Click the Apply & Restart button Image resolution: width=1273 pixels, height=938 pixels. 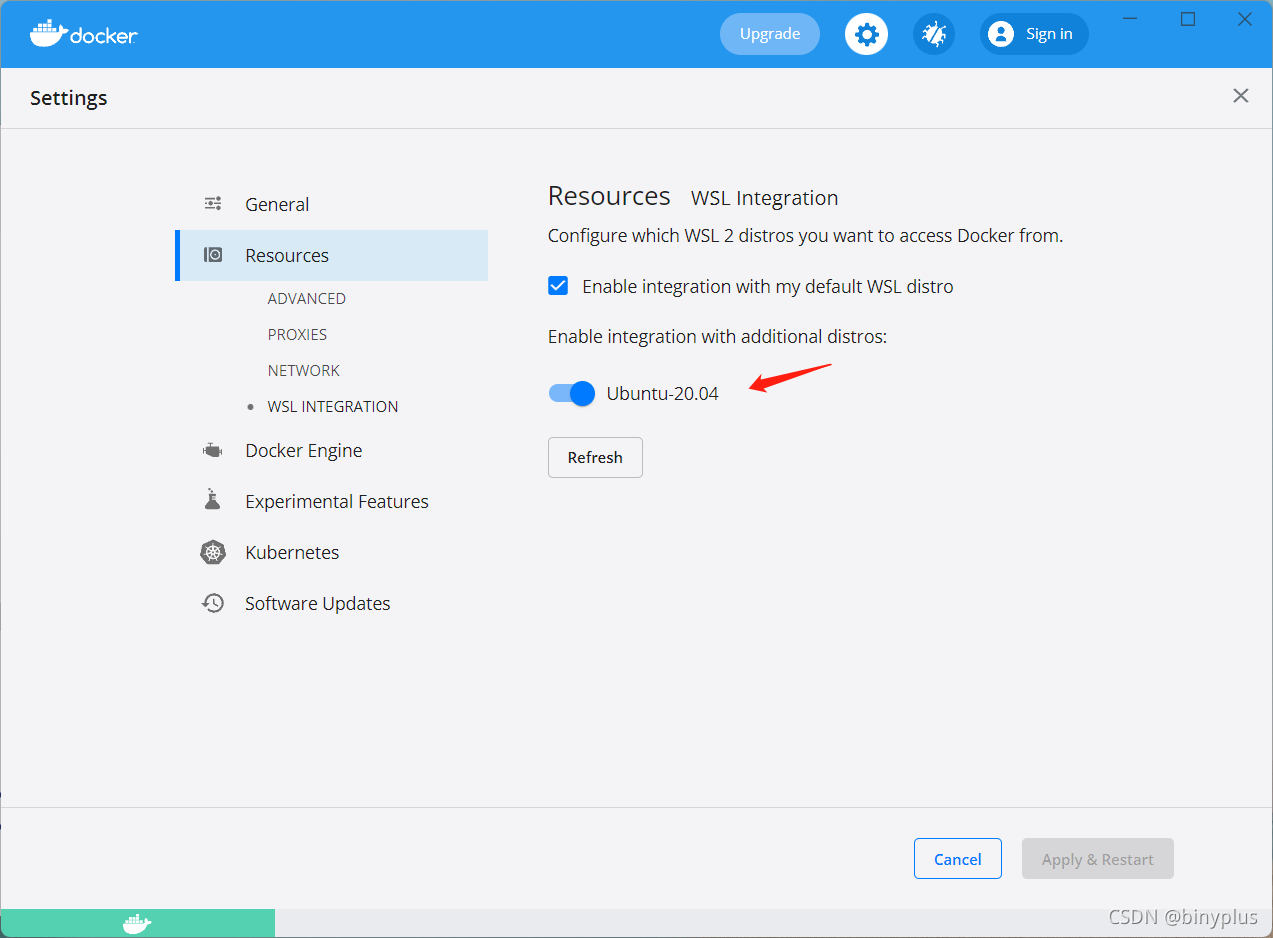click(1098, 859)
